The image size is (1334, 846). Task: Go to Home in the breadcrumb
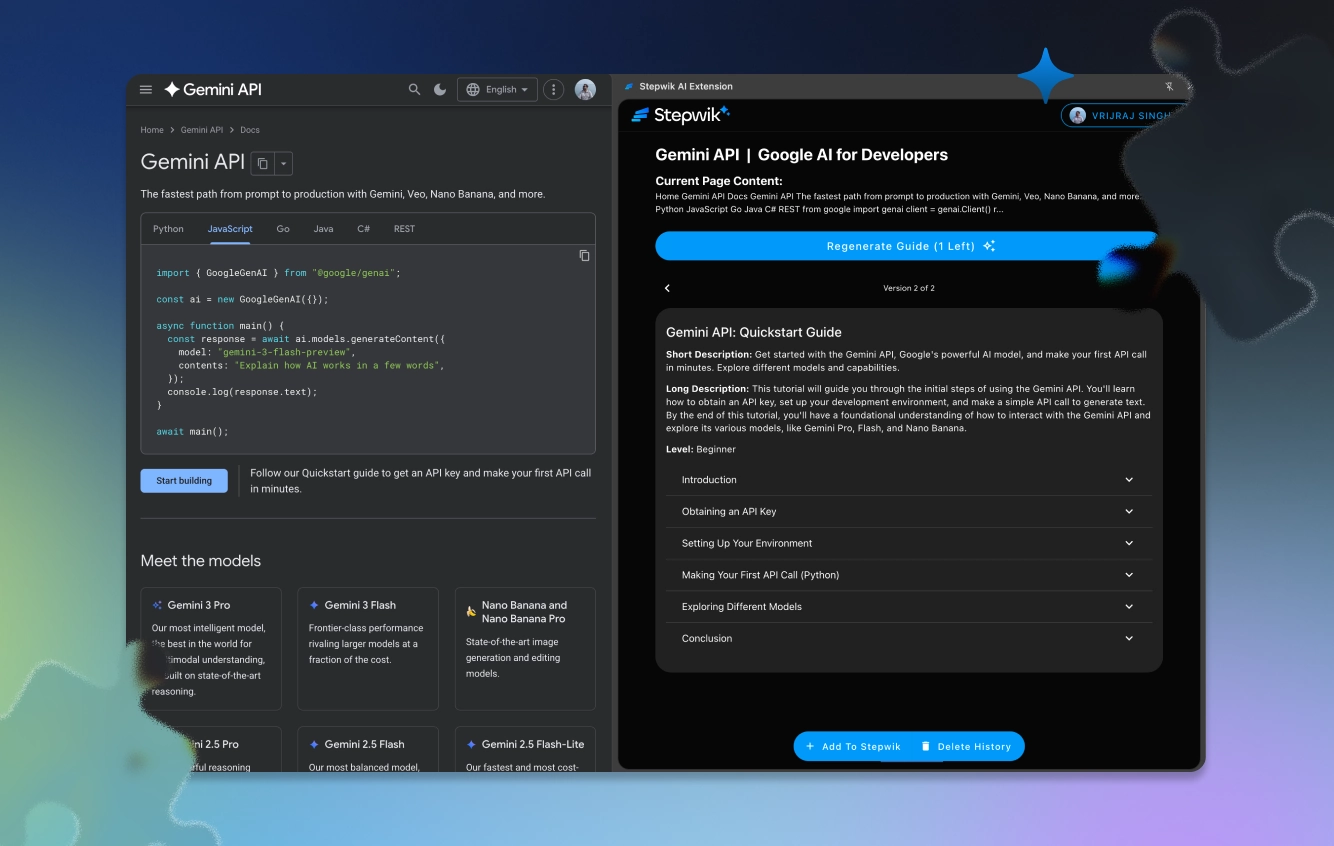(x=152, y=130)
